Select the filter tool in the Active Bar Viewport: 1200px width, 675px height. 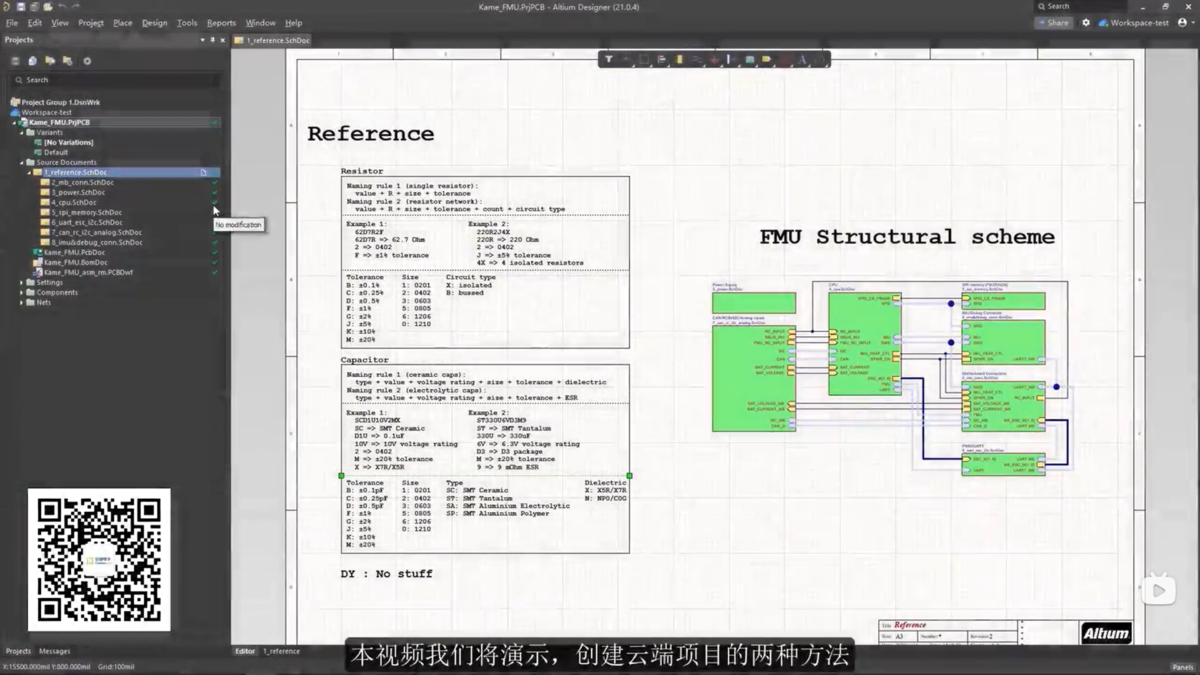[x=609, y=60]
